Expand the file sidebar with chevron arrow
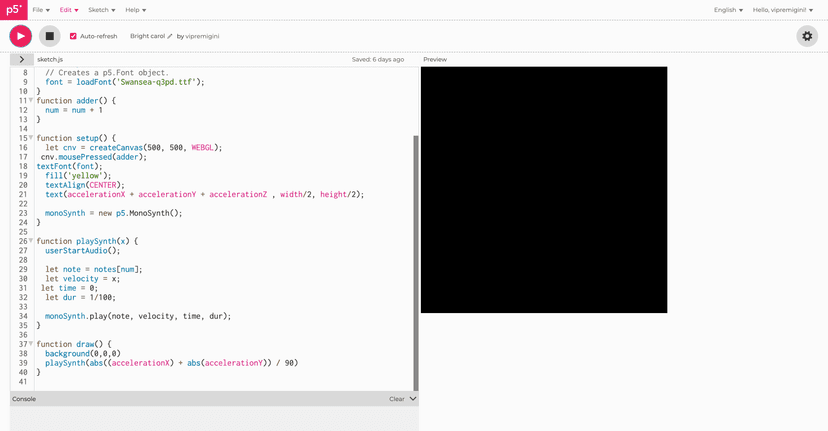Image resolution: width=828 pixels, height=431 pixels. (21, 60)
